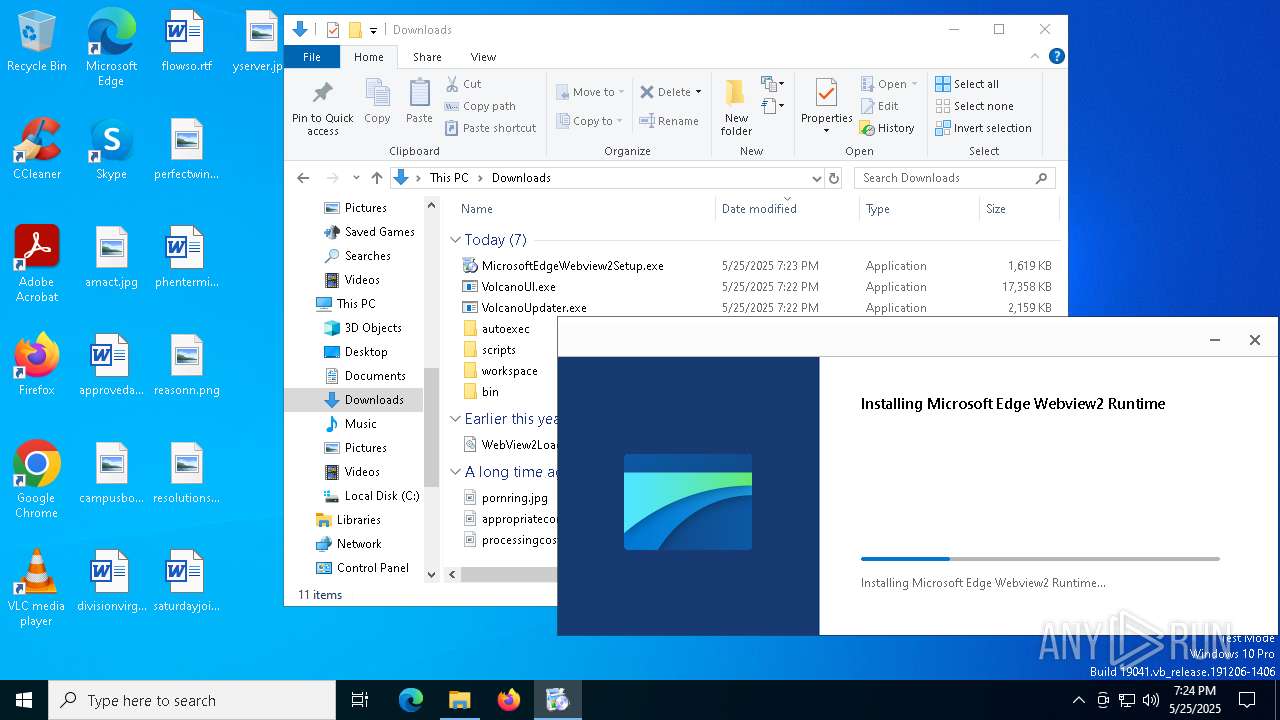Expand the Delete dropdown arrow

pyautogui.click(x=698, y=92)
